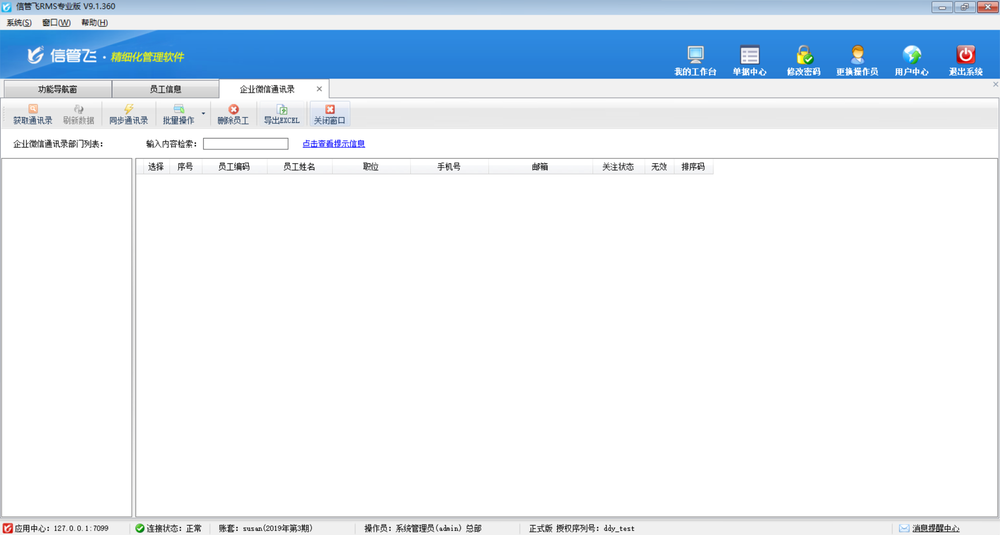Export list with 导出EXCEL button
Screen dimensions: 1000x535
281,114
